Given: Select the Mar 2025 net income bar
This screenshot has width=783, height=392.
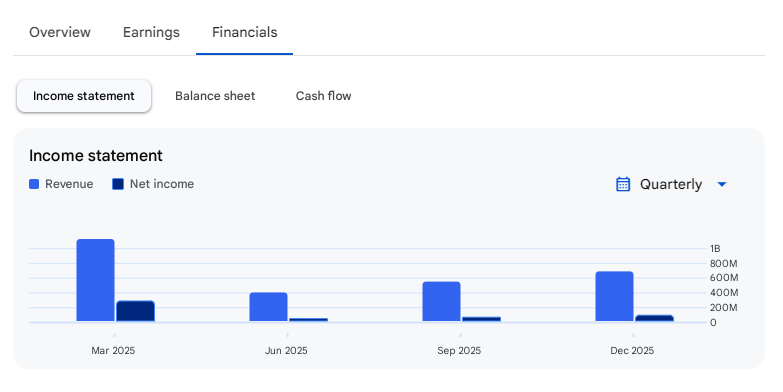Looking at the screenshot, I should point(135,311).
